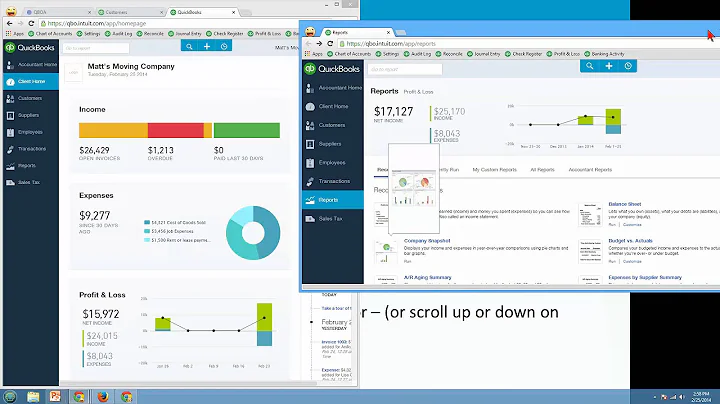Switch to the QBOA browser tab

57,12
